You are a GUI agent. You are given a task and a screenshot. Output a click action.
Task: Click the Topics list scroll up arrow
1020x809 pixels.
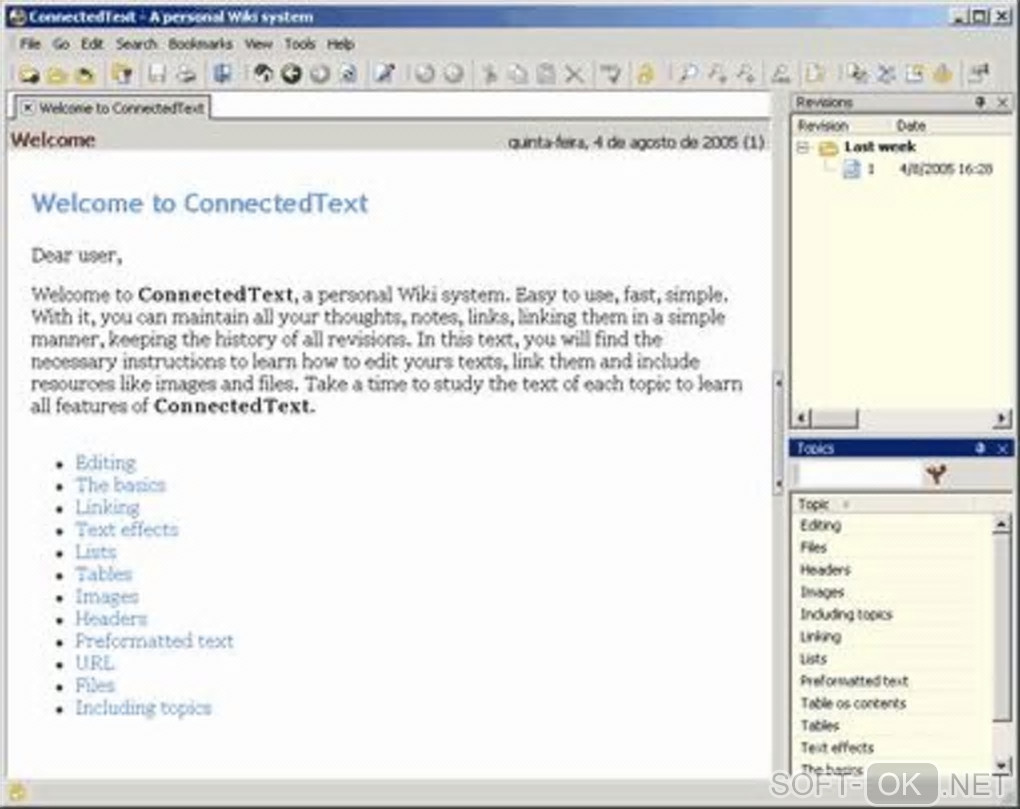1002,524
